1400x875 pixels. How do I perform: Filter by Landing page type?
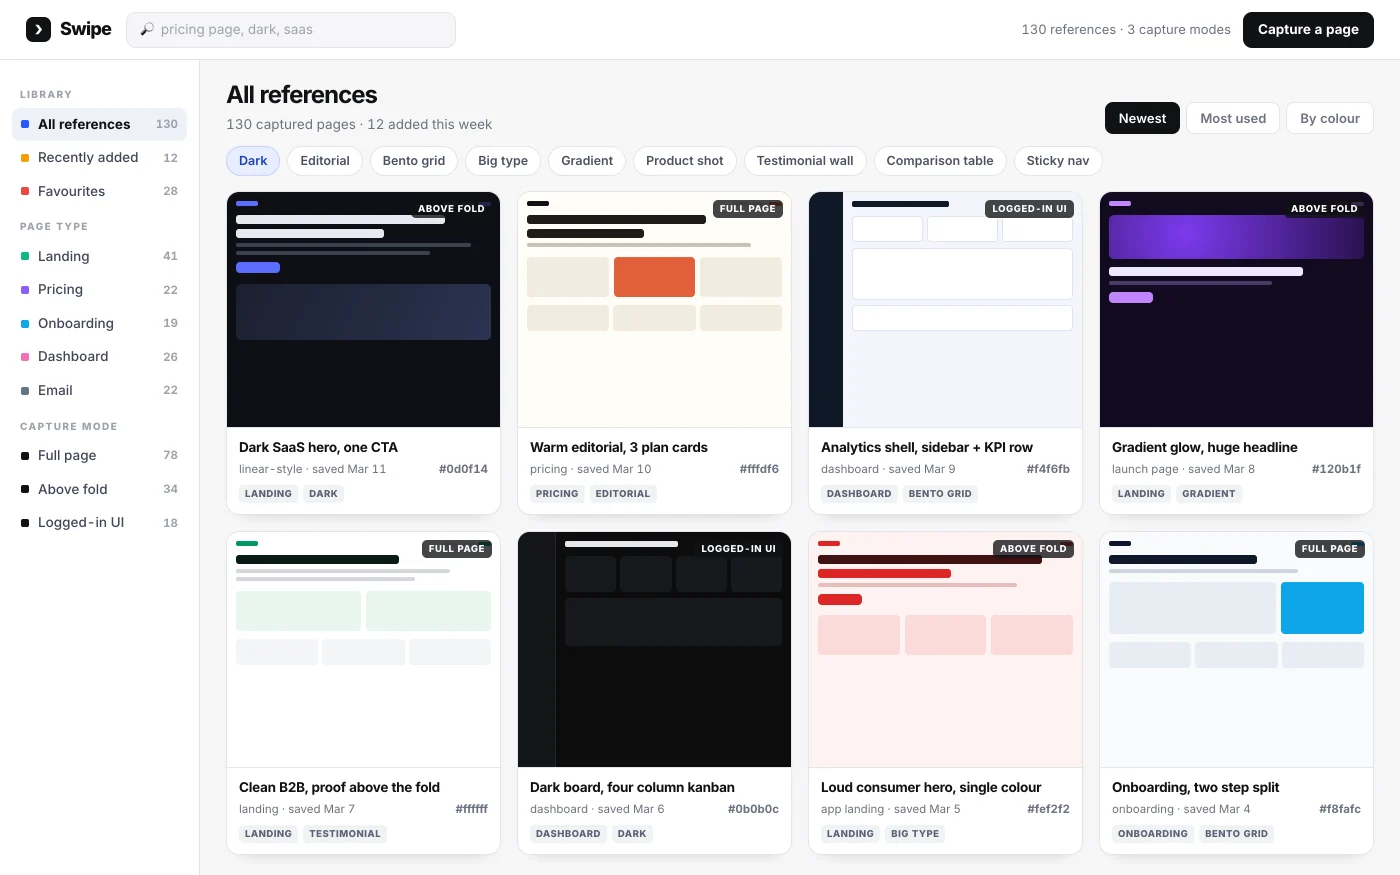click(99, 256)
